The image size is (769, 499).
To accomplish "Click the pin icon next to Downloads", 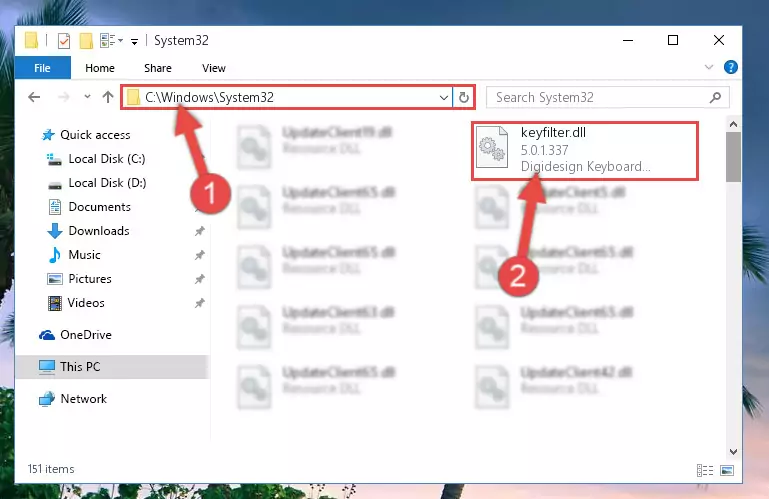I will pos(200,231).
